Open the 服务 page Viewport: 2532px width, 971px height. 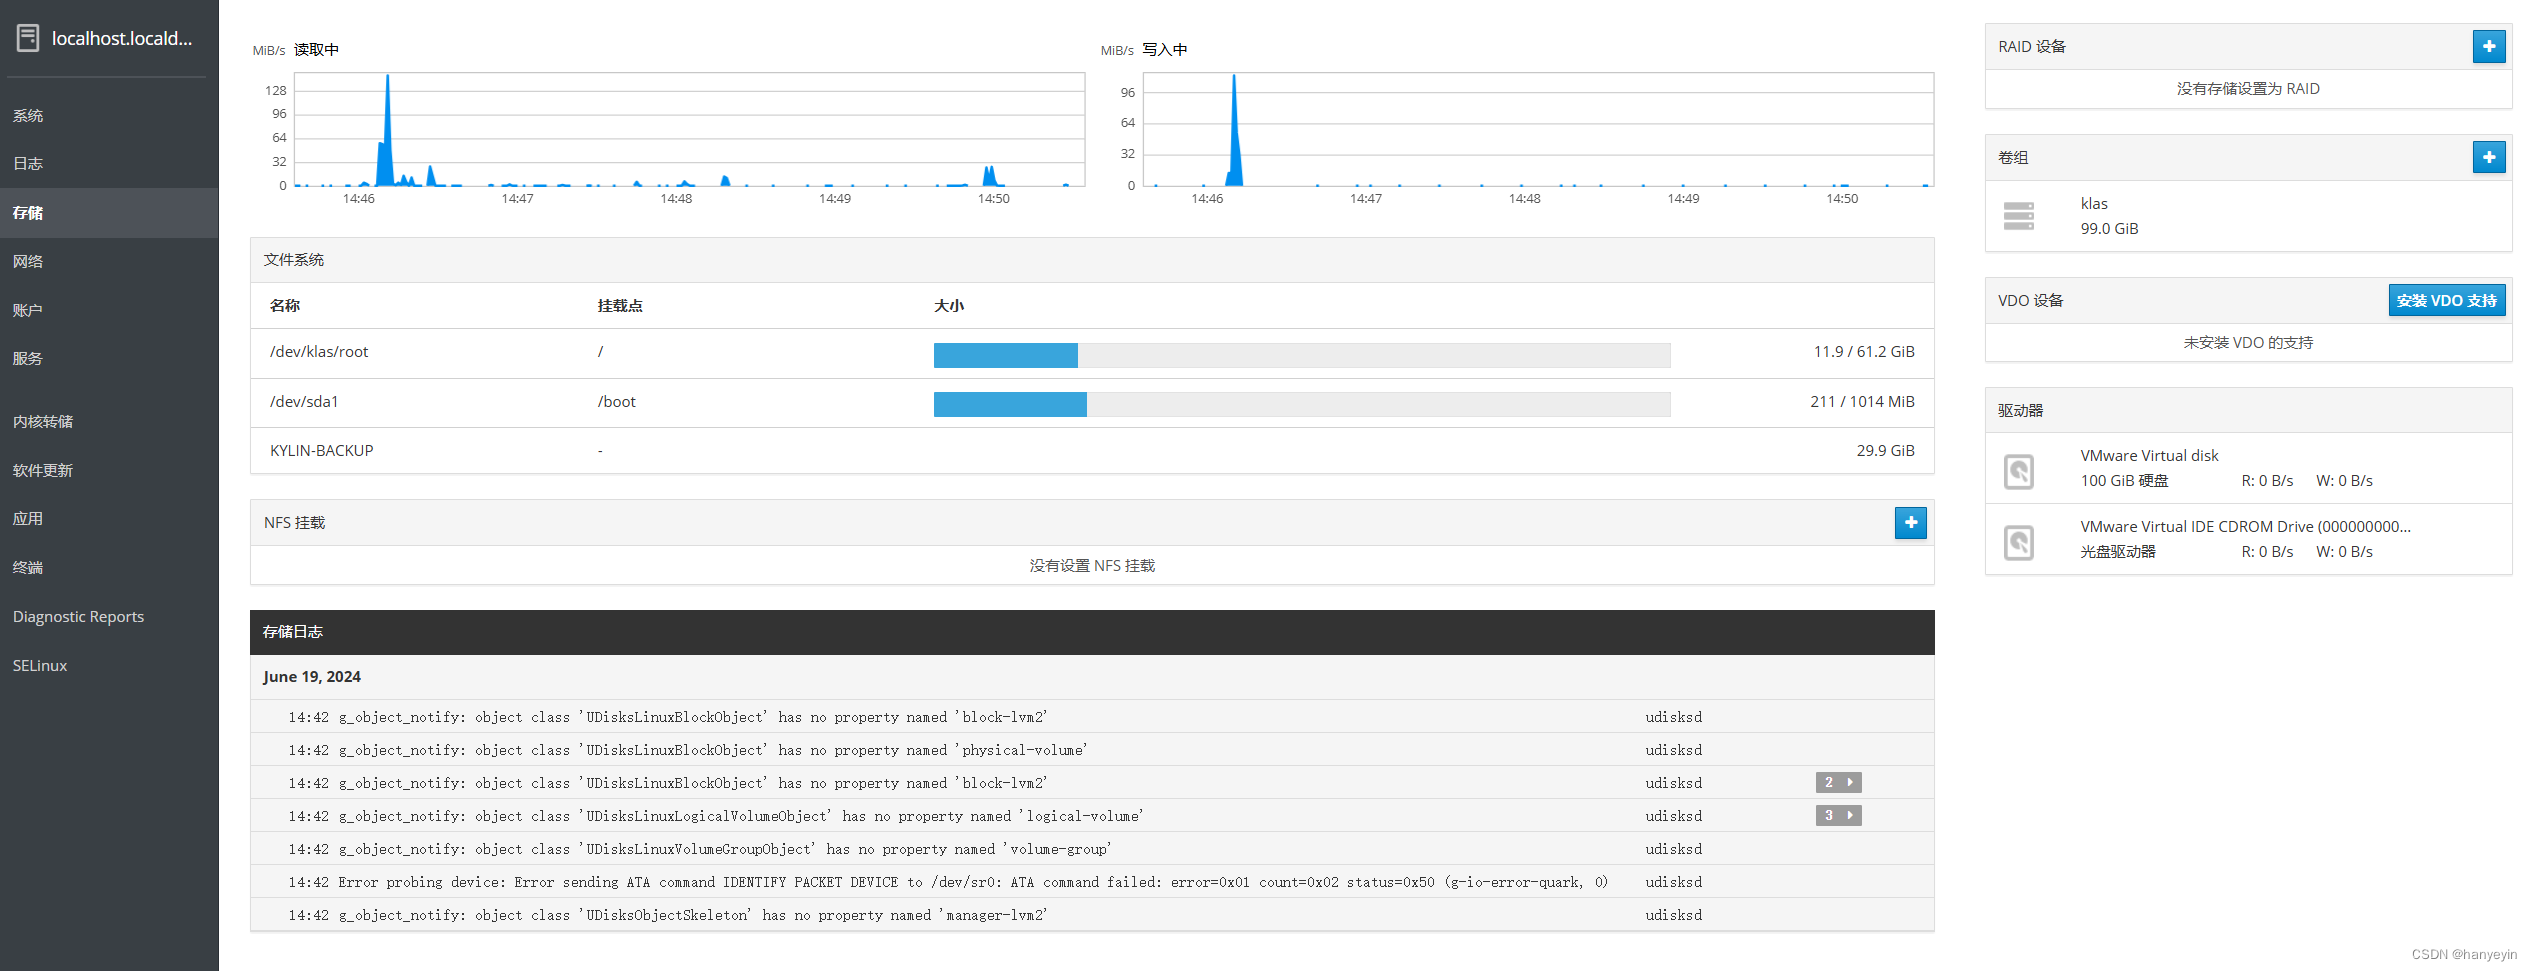pyautogui.click(x=109, y=358)
